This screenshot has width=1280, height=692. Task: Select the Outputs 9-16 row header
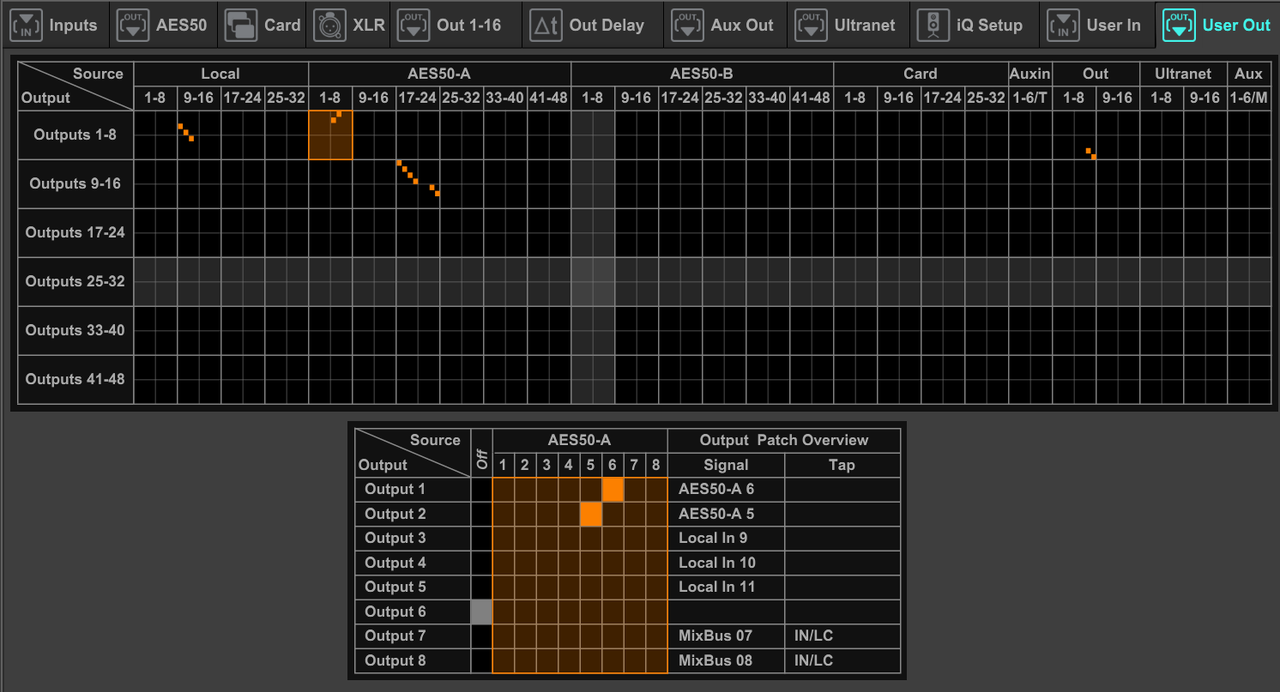point(76,184)
